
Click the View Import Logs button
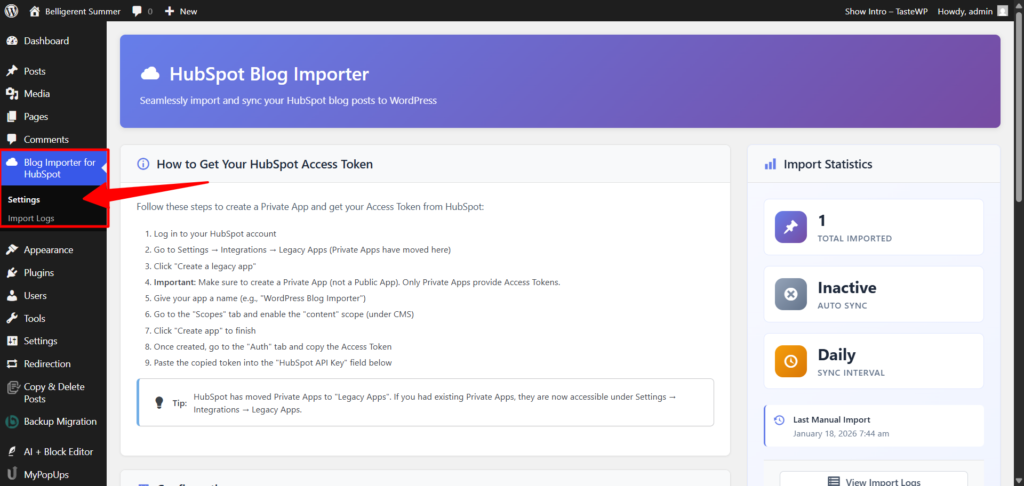(x=873, y=481)
